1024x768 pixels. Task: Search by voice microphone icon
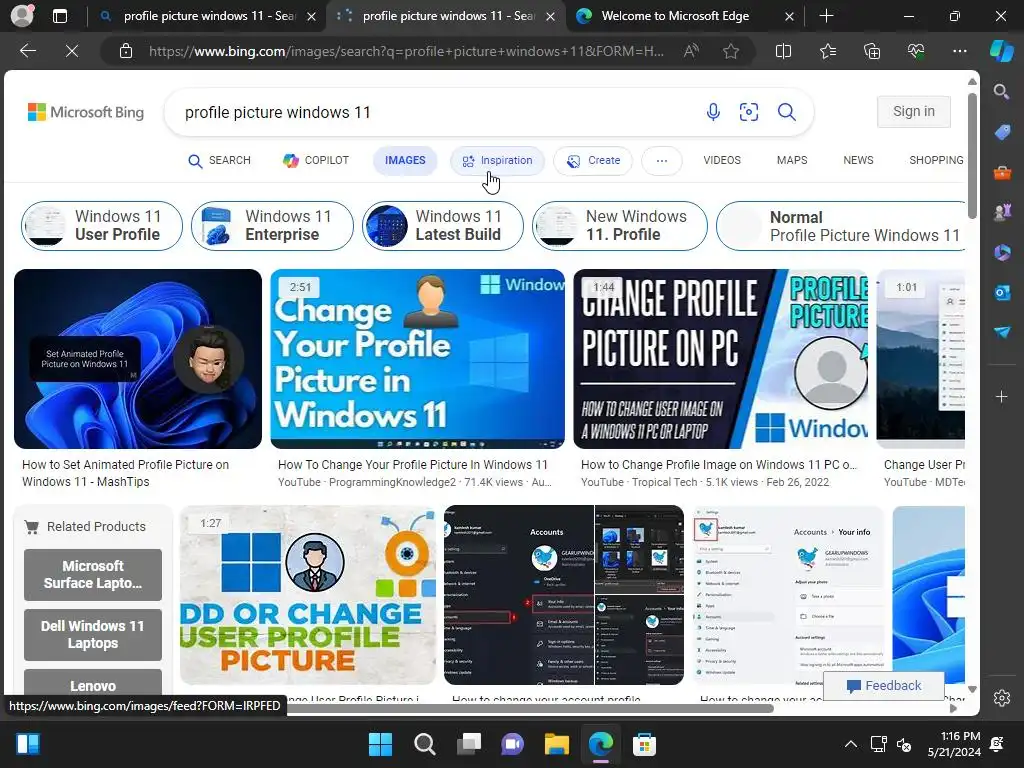(713, 112)
